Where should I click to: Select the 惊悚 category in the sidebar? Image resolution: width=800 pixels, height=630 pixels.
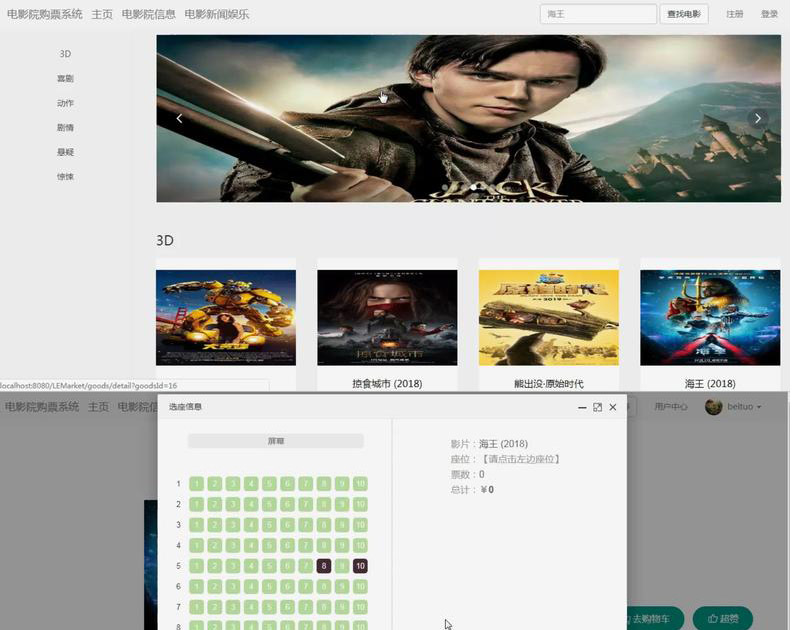65,176
